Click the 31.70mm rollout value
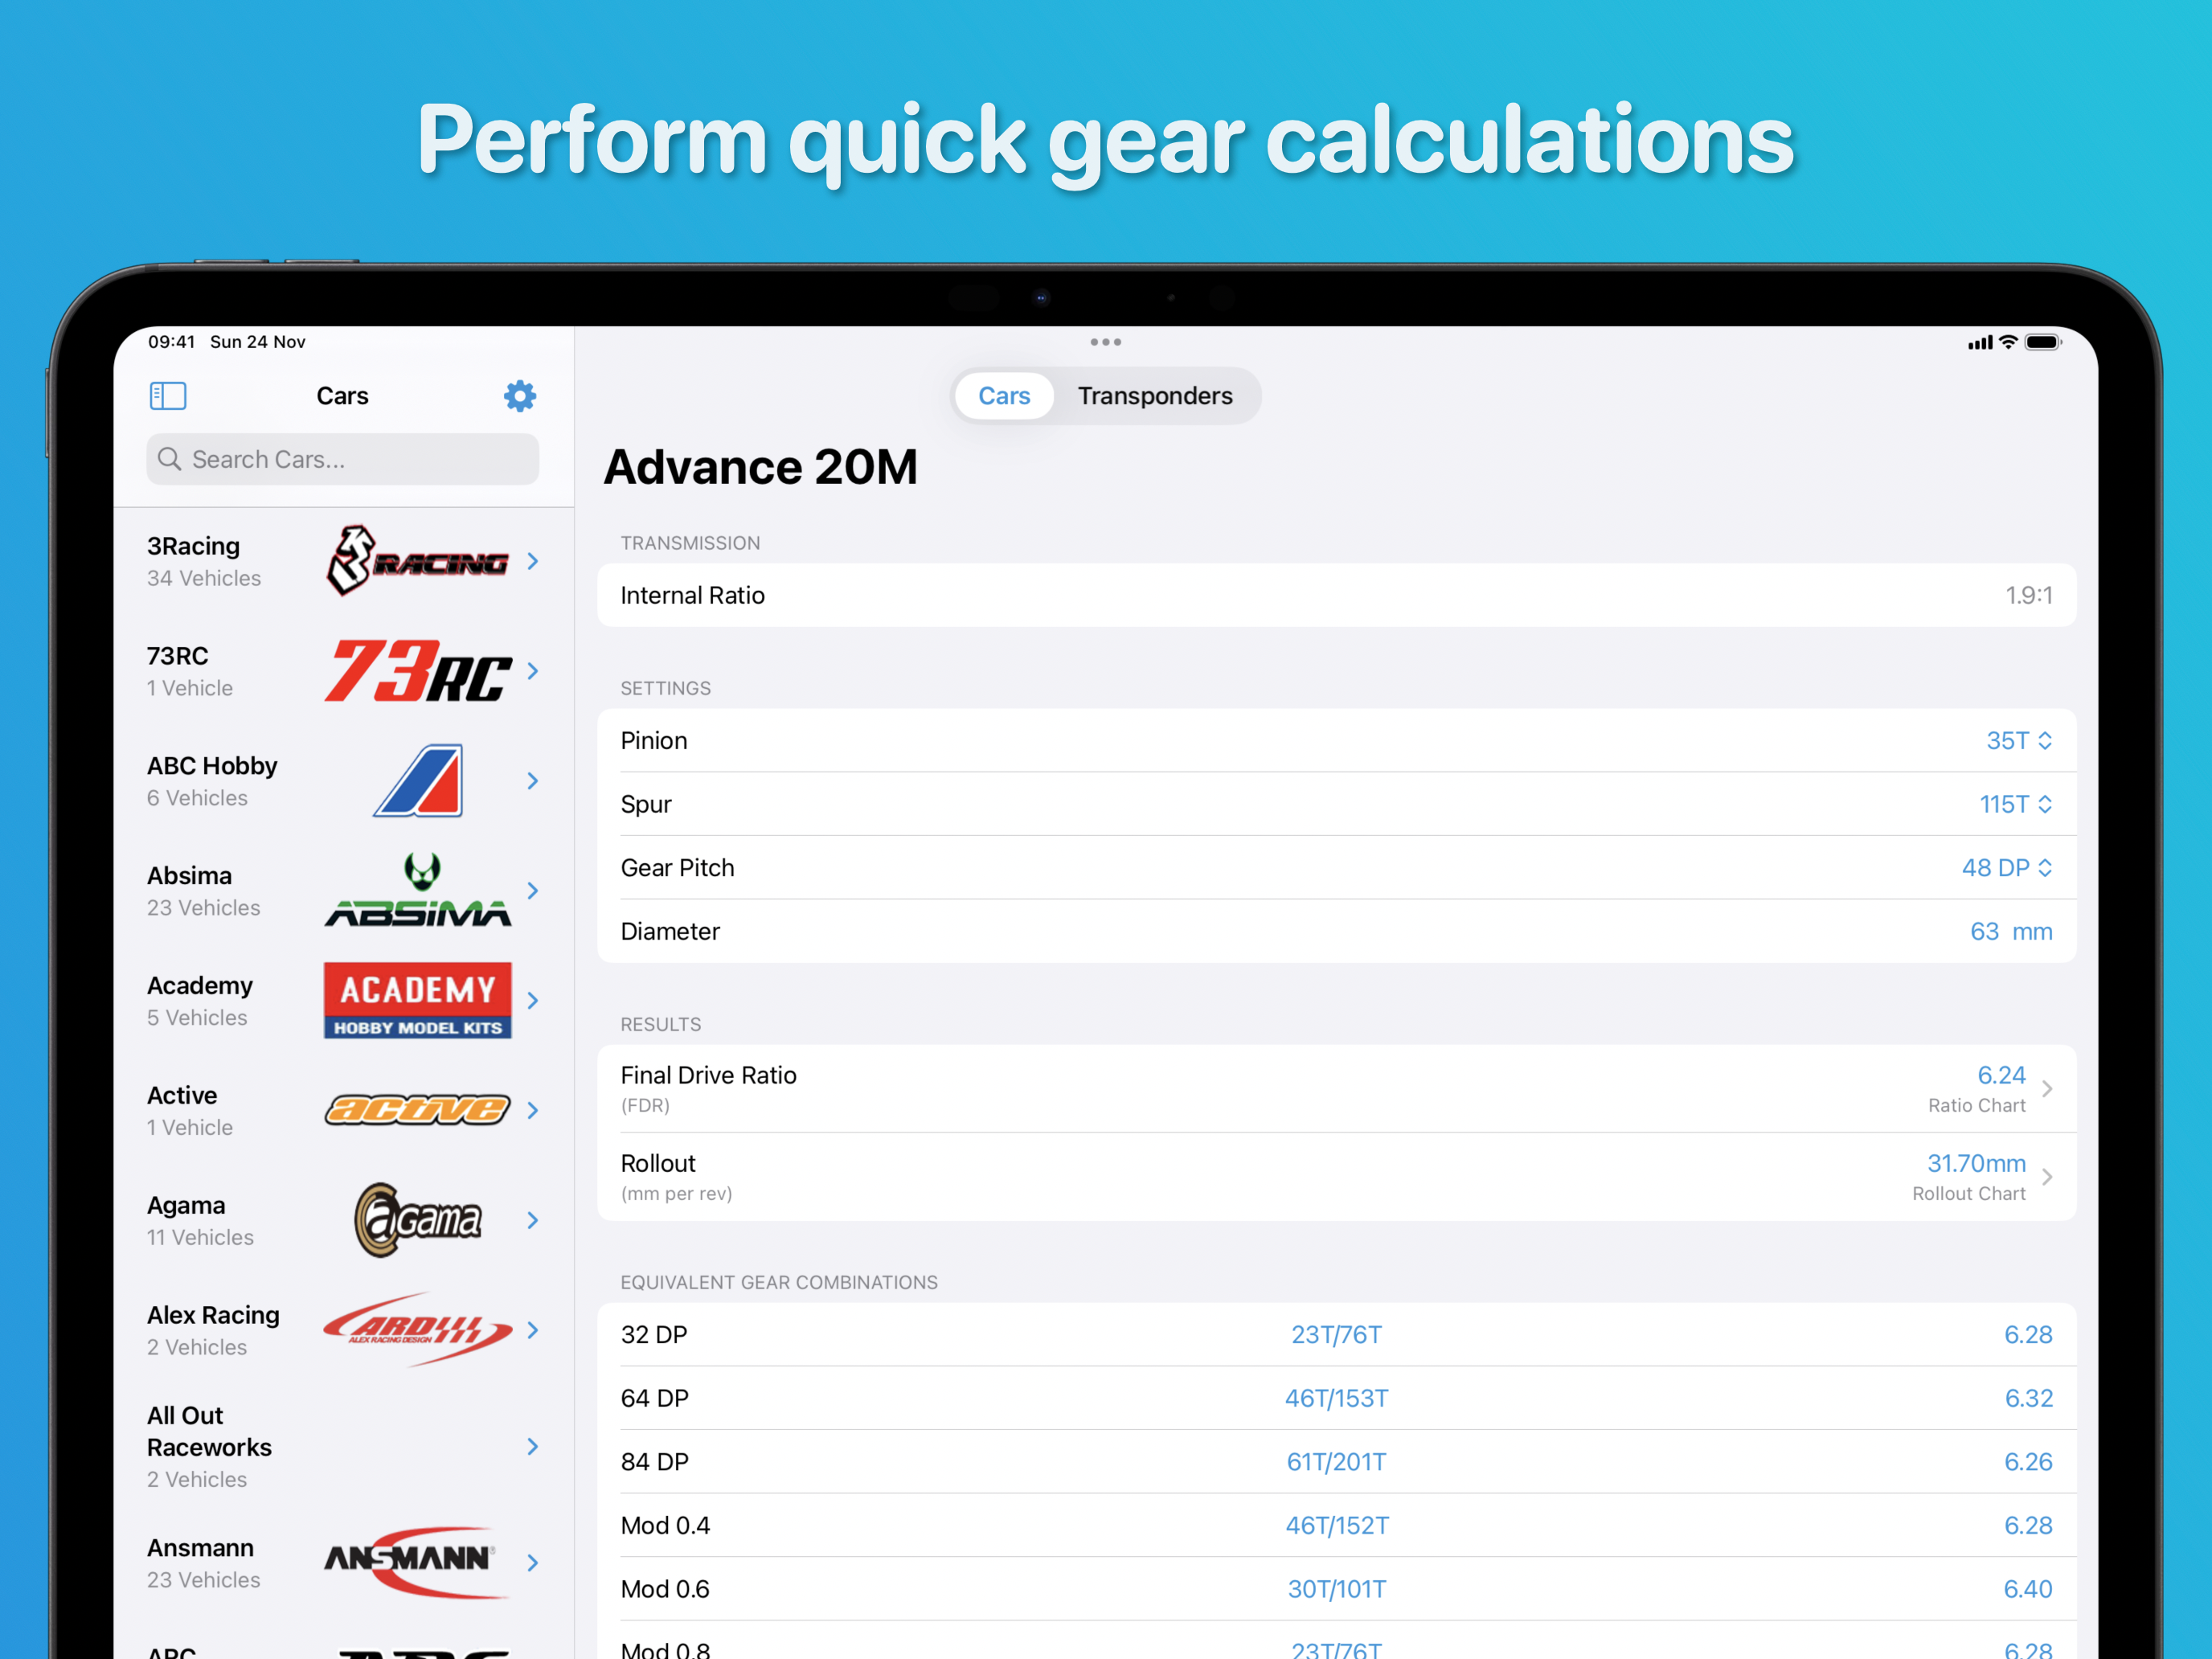The height and width of the screenshot is (1659, 2212). point(1976,1164)
